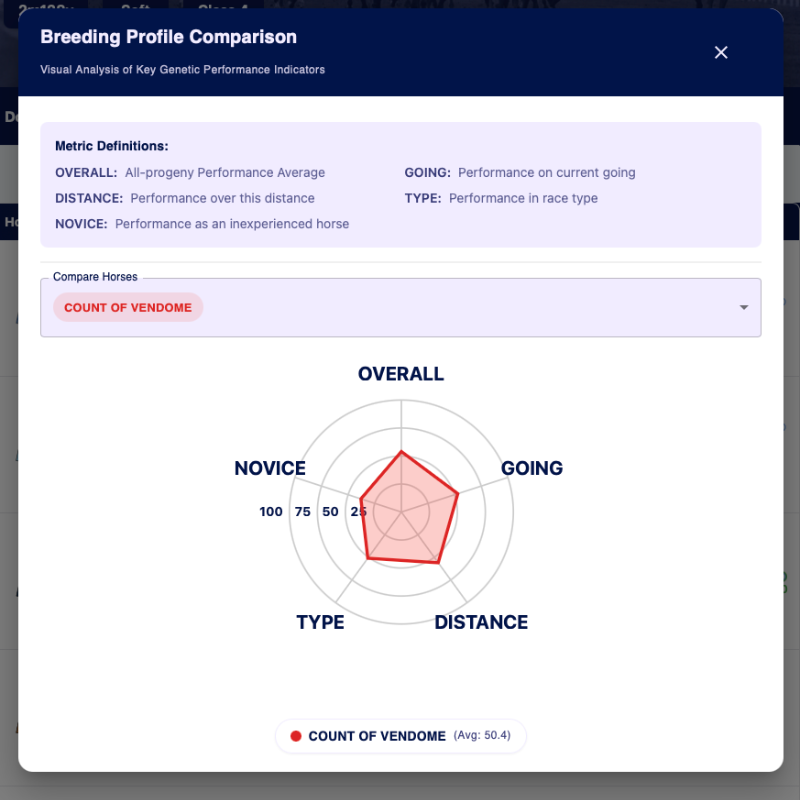This screenshot has width=800, height=800.
Task: Click the red legend marker dot
Action: click(x=295, y=736)
